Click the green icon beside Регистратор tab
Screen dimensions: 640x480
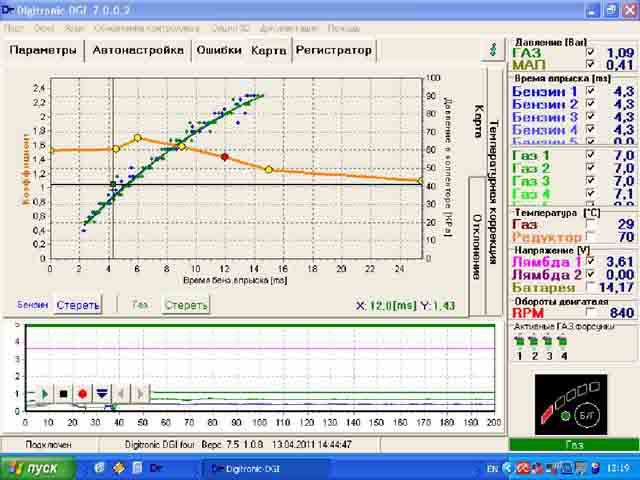point(490,49)
